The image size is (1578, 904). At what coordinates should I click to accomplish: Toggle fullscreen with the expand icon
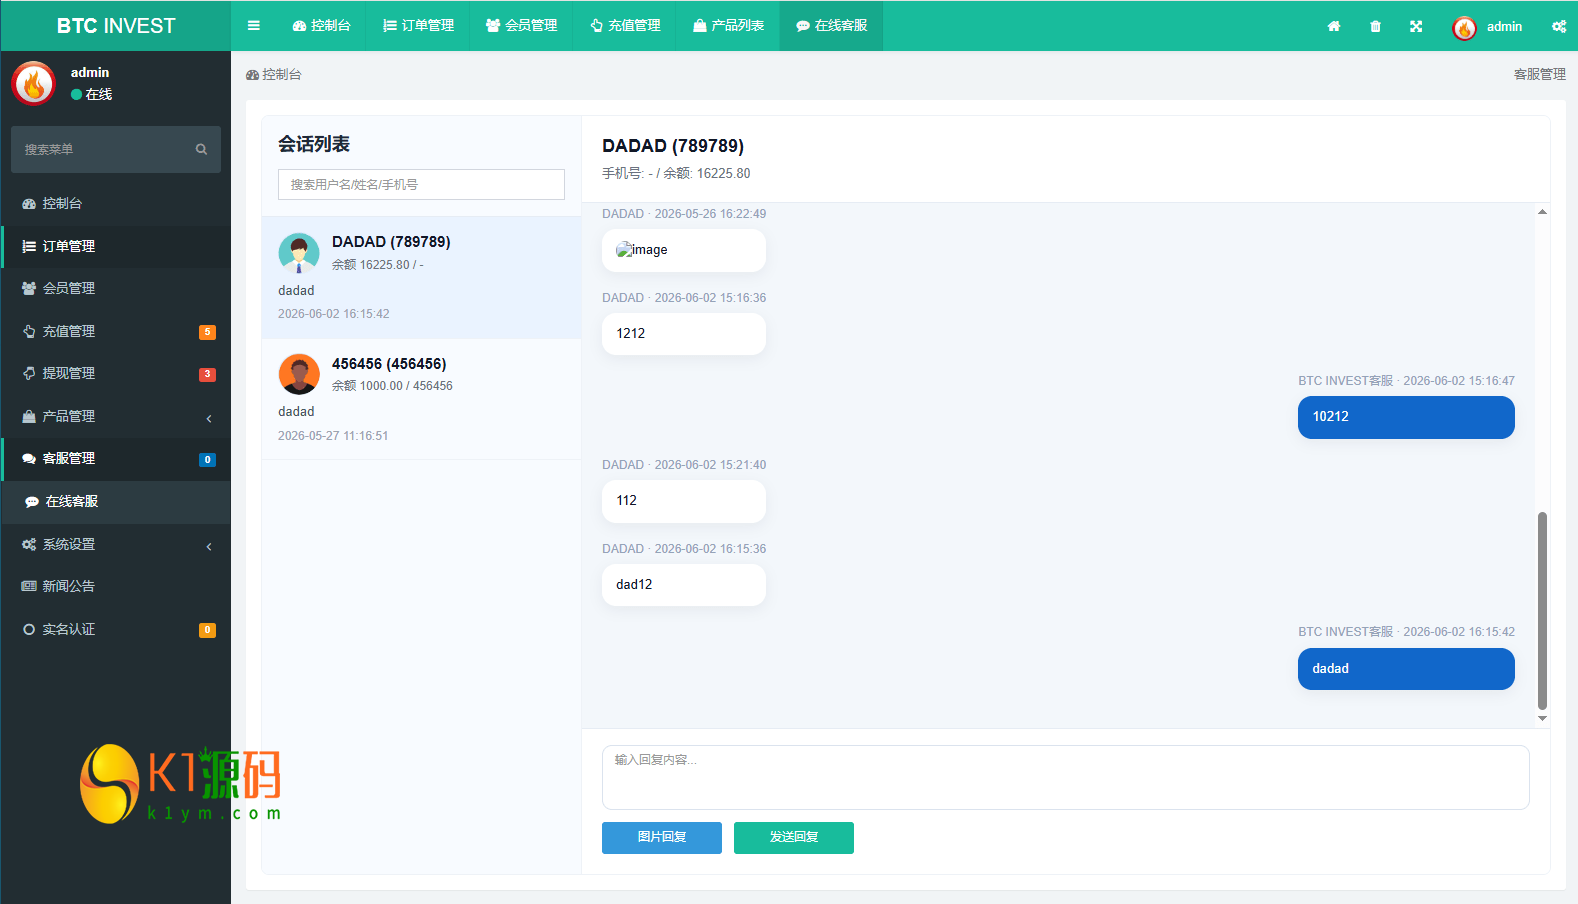1416,27
